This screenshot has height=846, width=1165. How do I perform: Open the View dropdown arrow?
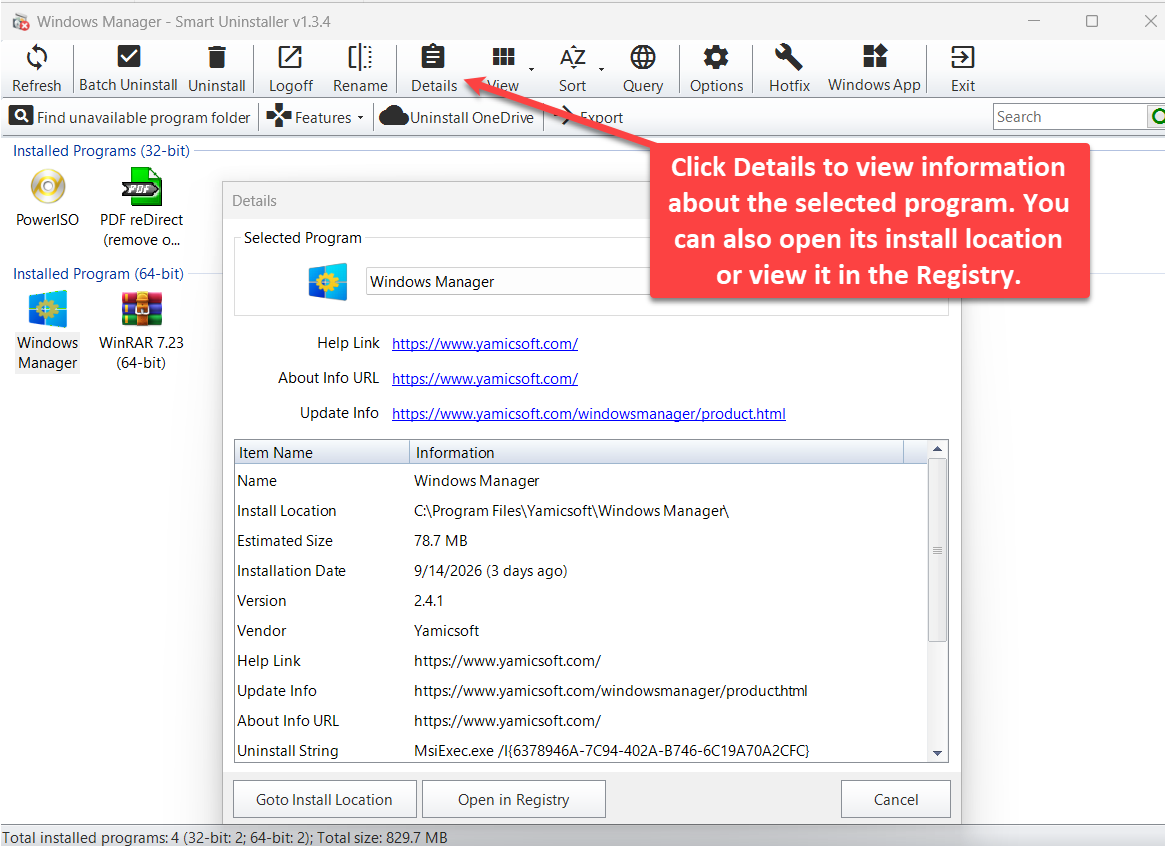coord(531,69)
